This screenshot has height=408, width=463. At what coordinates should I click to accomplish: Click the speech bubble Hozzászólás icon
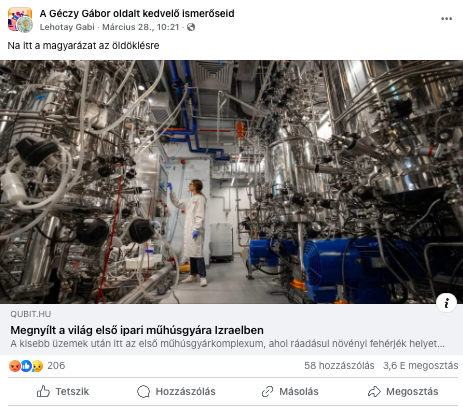tap(143, 391)
